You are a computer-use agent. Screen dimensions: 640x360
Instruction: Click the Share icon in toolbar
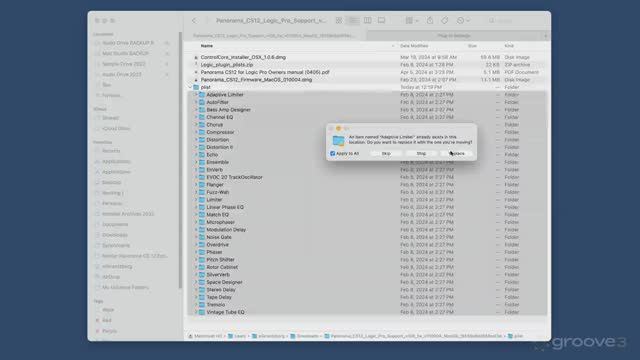(430, 20)
